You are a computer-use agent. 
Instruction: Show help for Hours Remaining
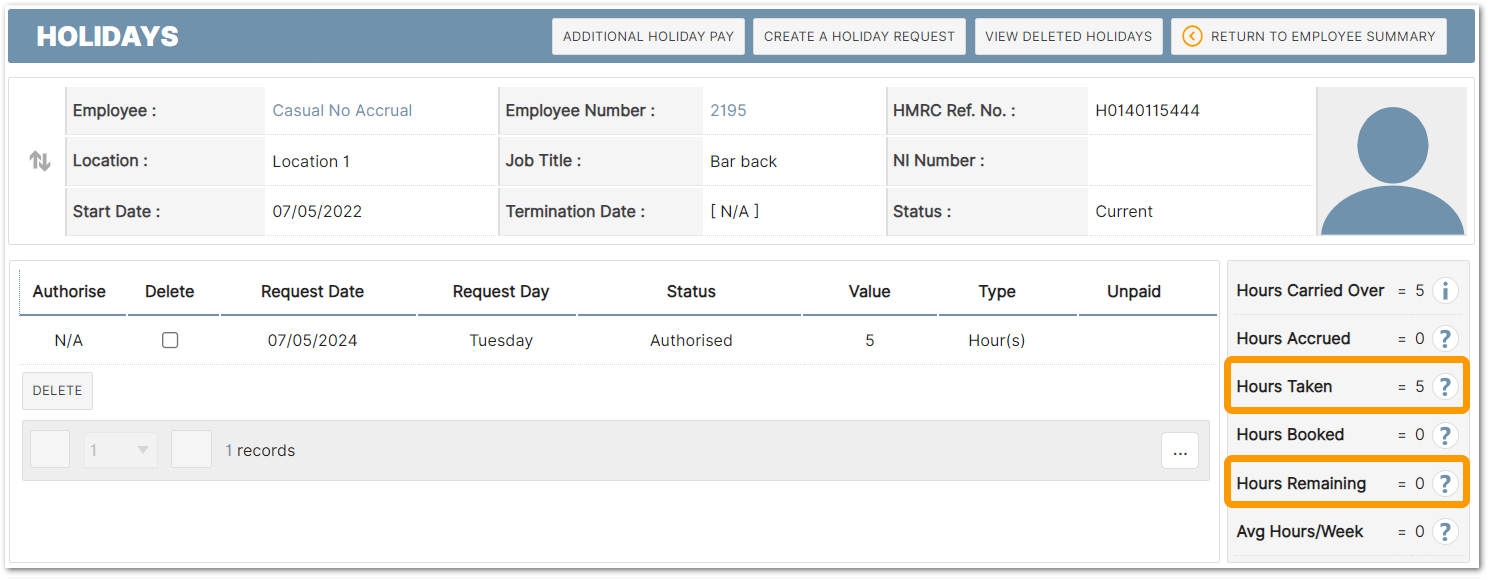(x=1445, y=484)
